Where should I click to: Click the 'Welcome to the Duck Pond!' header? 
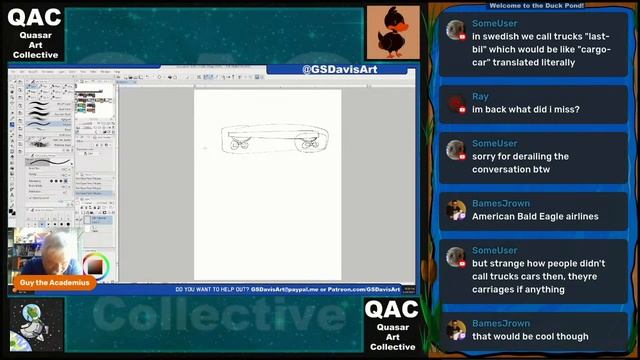coord(536,6)
